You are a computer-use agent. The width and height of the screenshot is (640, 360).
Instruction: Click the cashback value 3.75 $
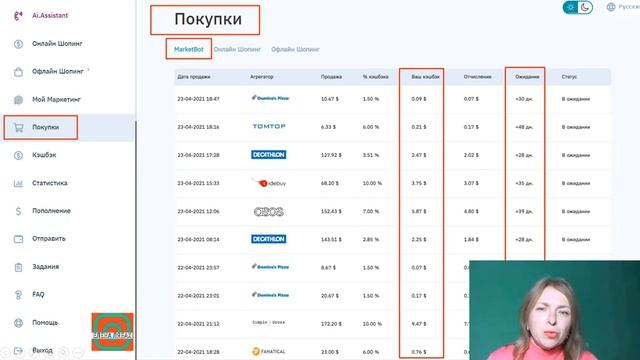pyautogui.click(x=419, y=183)
